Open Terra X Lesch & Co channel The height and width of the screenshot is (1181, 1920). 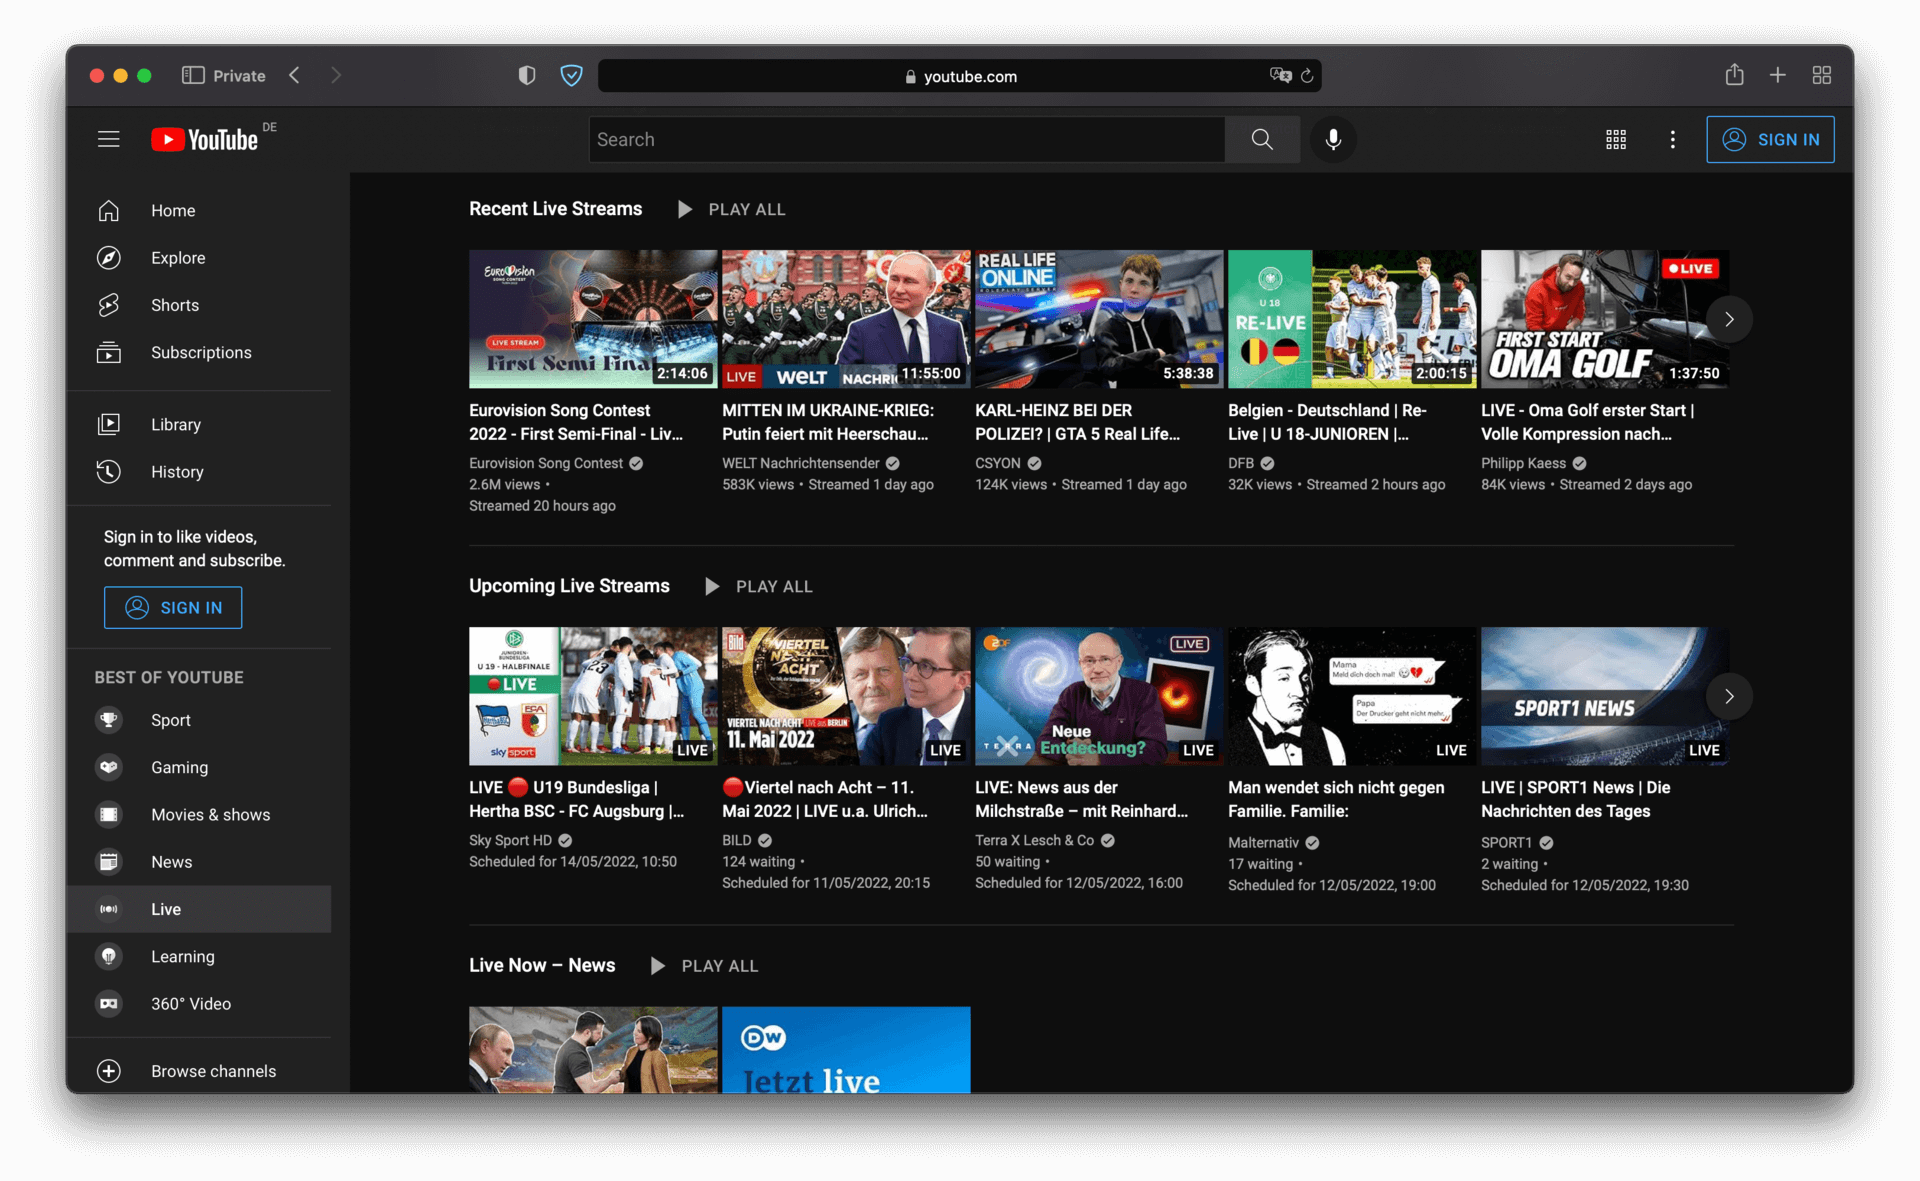(x=1034, y=840)
